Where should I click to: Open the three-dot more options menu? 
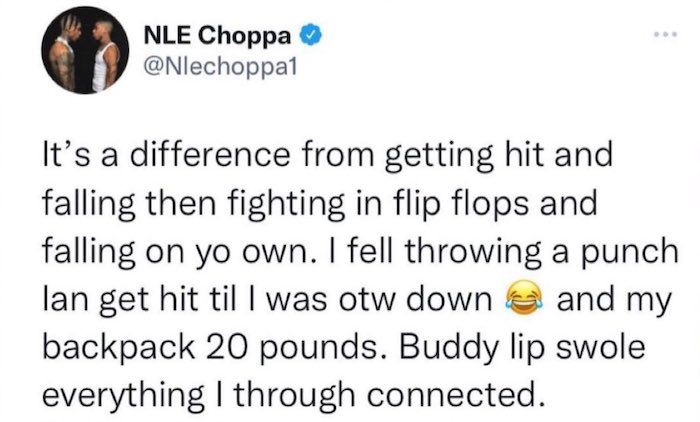click(x=666, y=34)
